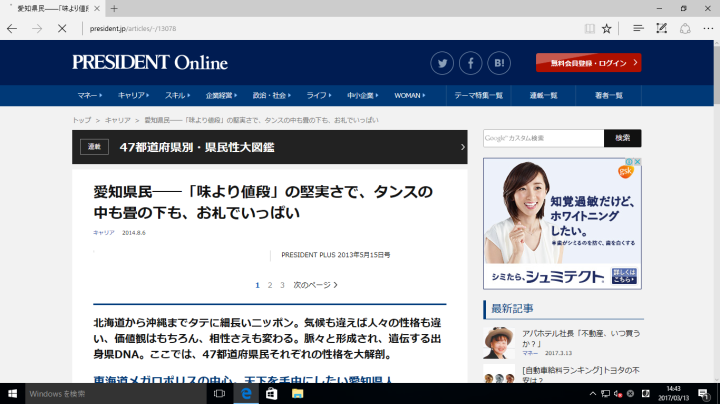
Task: Go to 次のページ link
Action: tap(315, 285)
